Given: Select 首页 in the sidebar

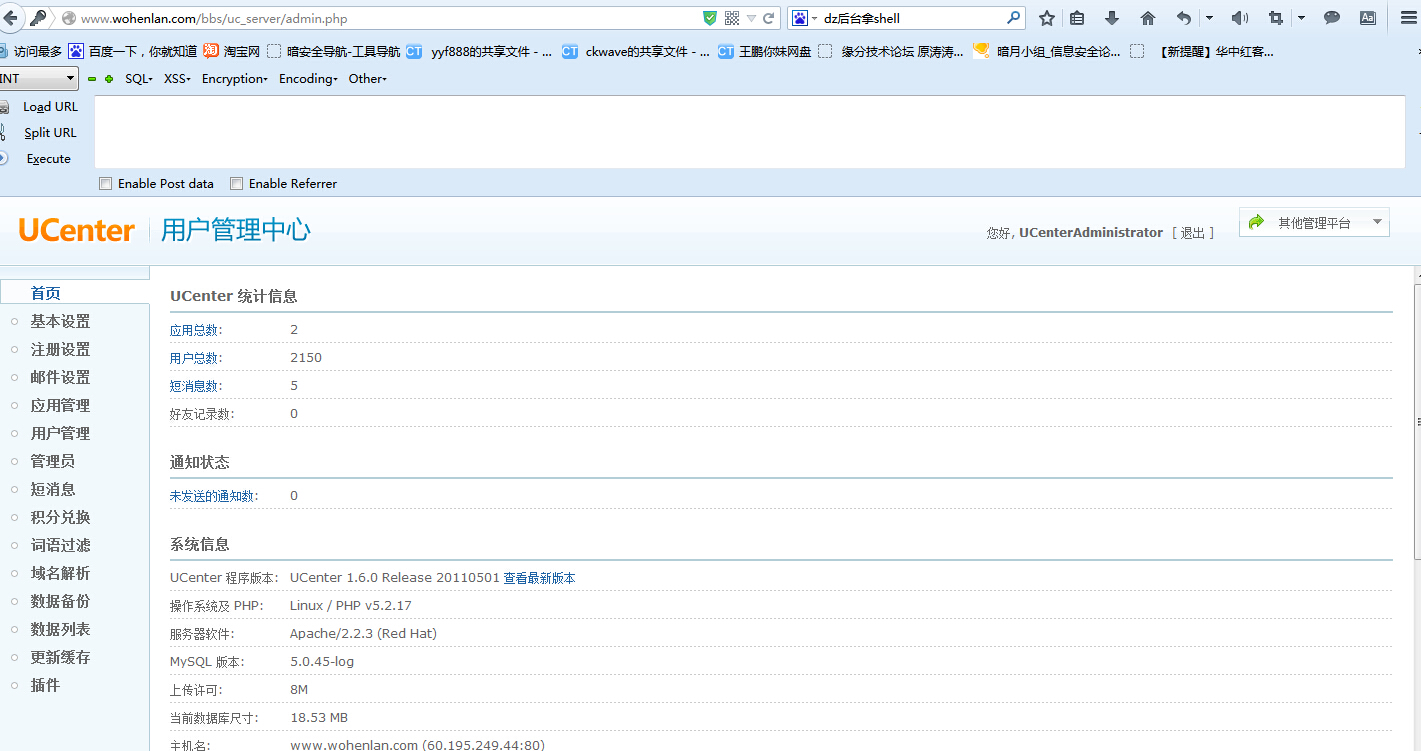Looking at the screenshot, I should (46, 293).
